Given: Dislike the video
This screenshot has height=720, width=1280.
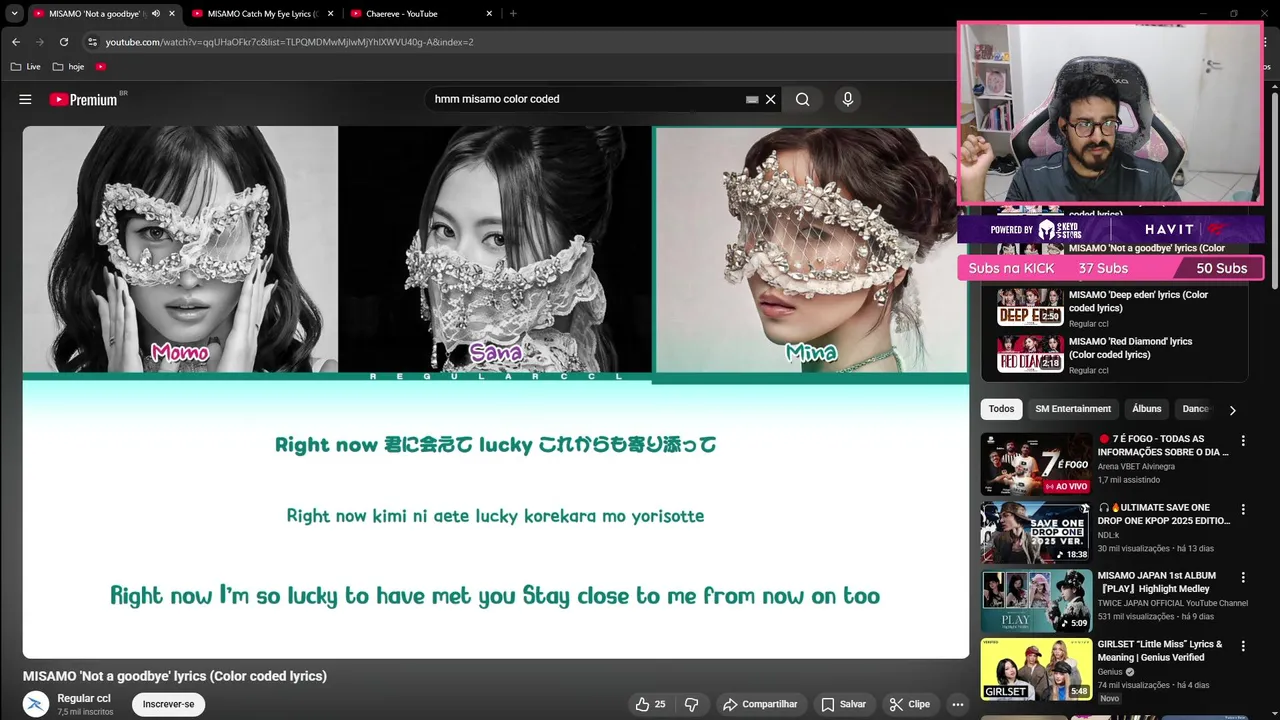Looking at the screenshot, I should coord(691,704).
